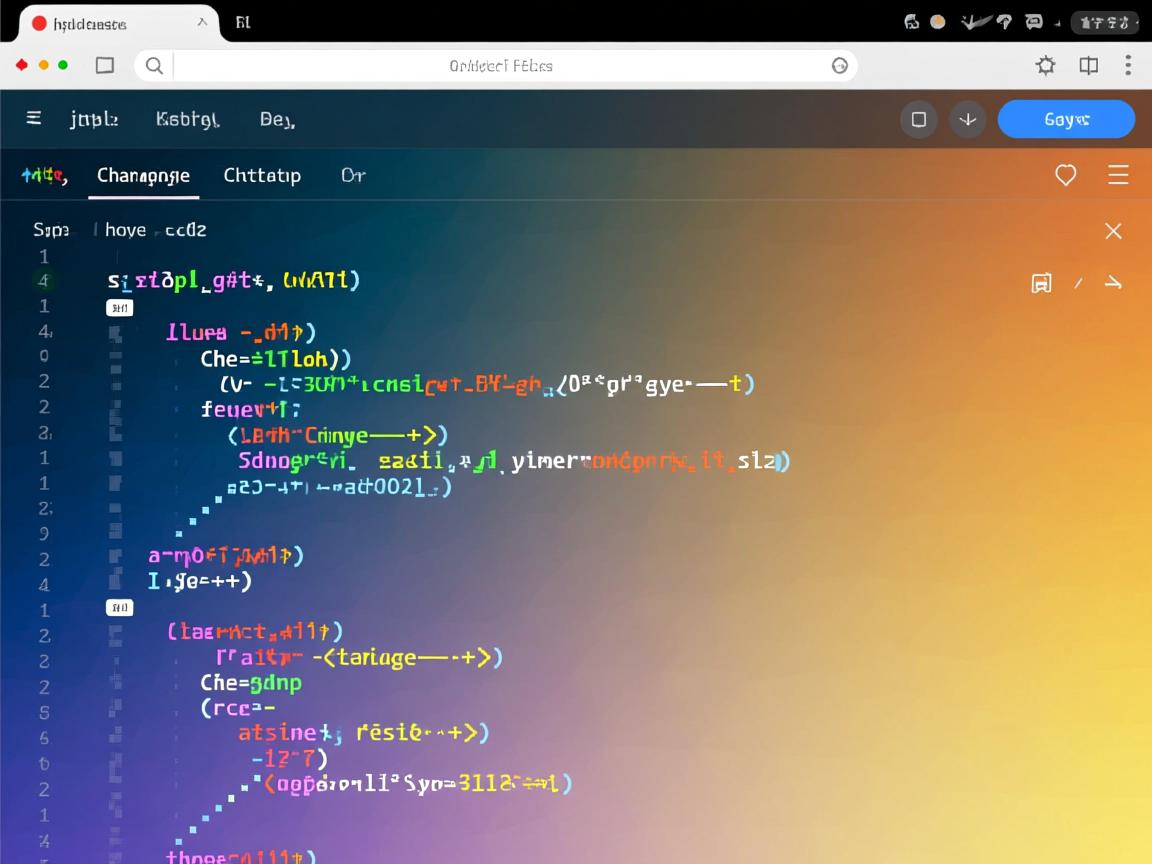Screen dimensions: 1152x864
Task: Click the arrow icon right of code header
Action: [1113, 283]
